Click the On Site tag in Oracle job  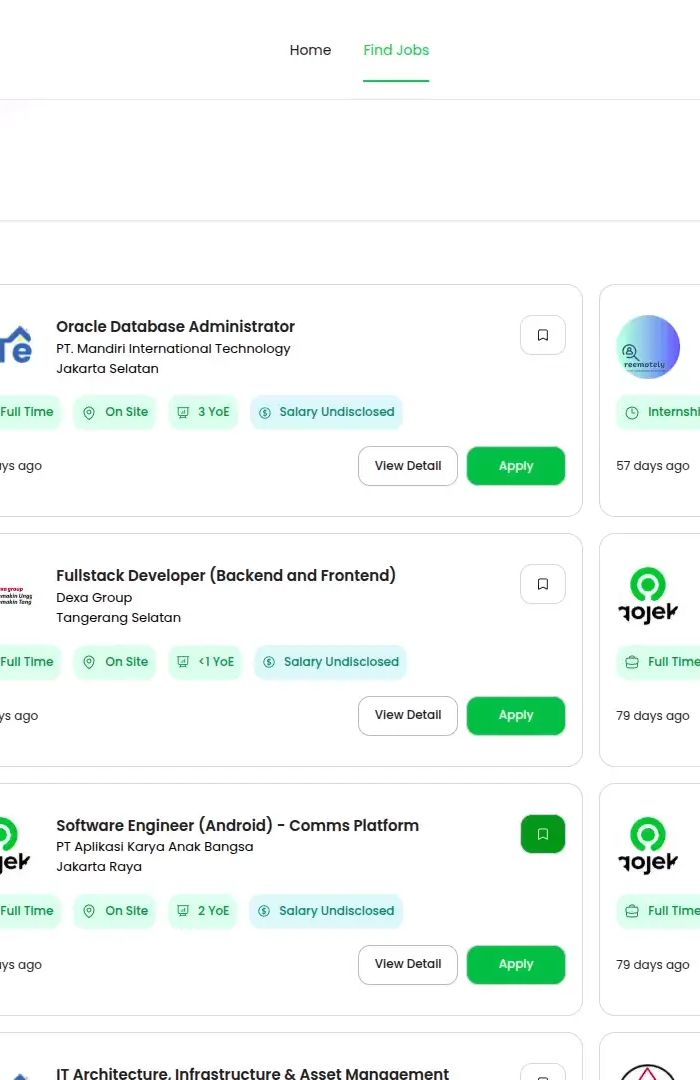[x=115, y=412]
